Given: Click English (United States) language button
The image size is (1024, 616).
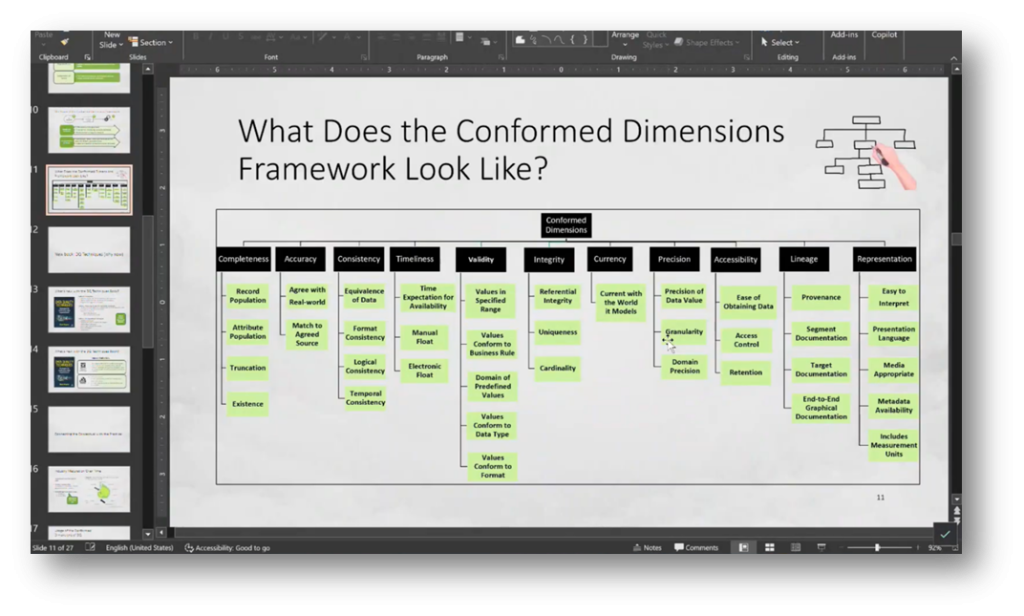Looking at the screenshot, I should (x=140, y=548).
